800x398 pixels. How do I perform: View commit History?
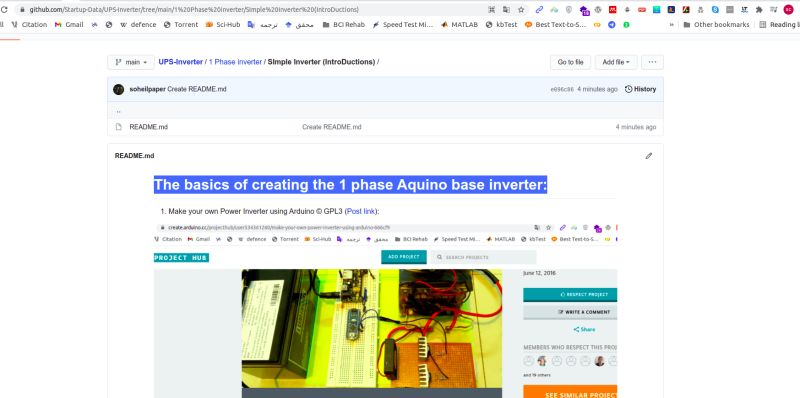[641, 89]
